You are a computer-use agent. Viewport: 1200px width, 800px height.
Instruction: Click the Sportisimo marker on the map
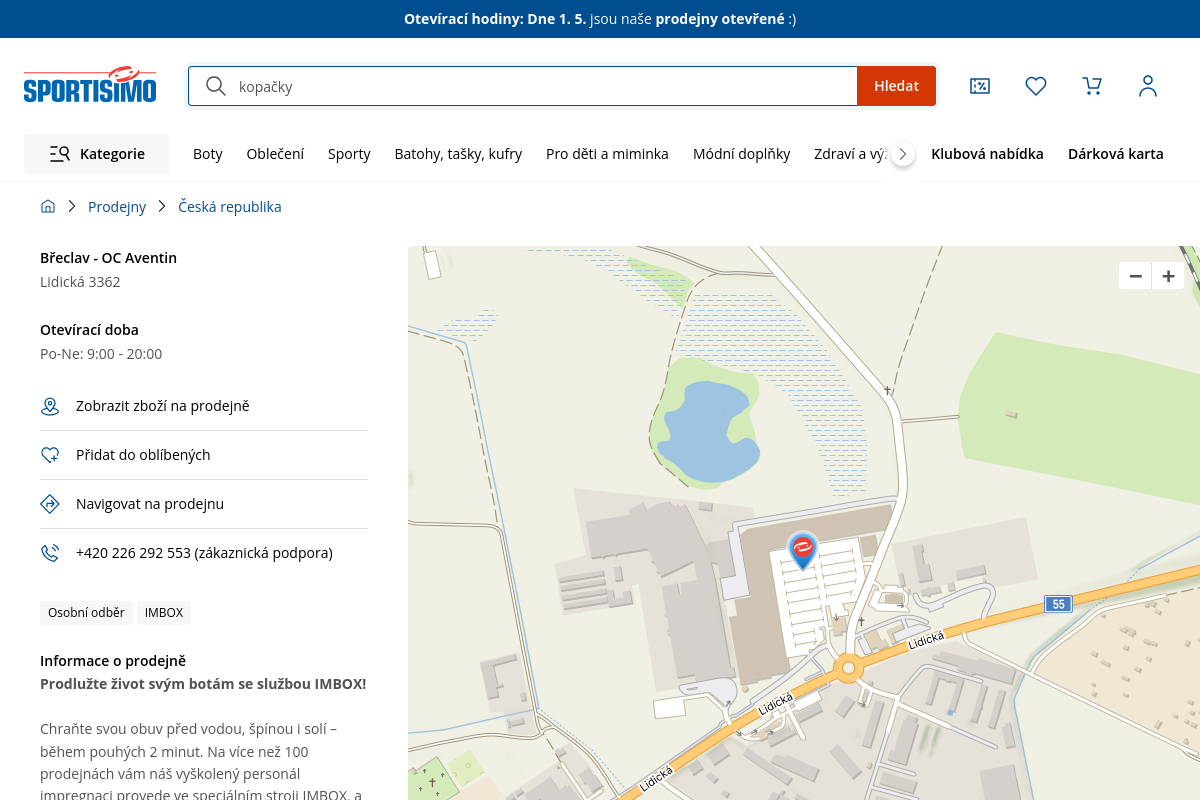803,549
